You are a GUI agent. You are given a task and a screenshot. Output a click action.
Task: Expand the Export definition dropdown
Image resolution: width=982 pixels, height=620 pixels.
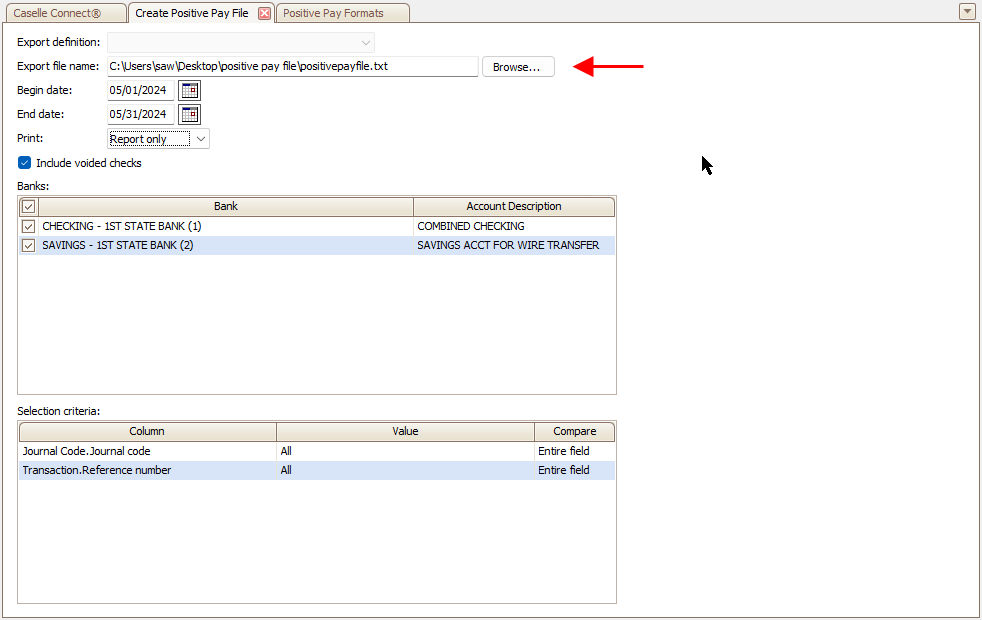pyautogui.click(x=366, y=43)
